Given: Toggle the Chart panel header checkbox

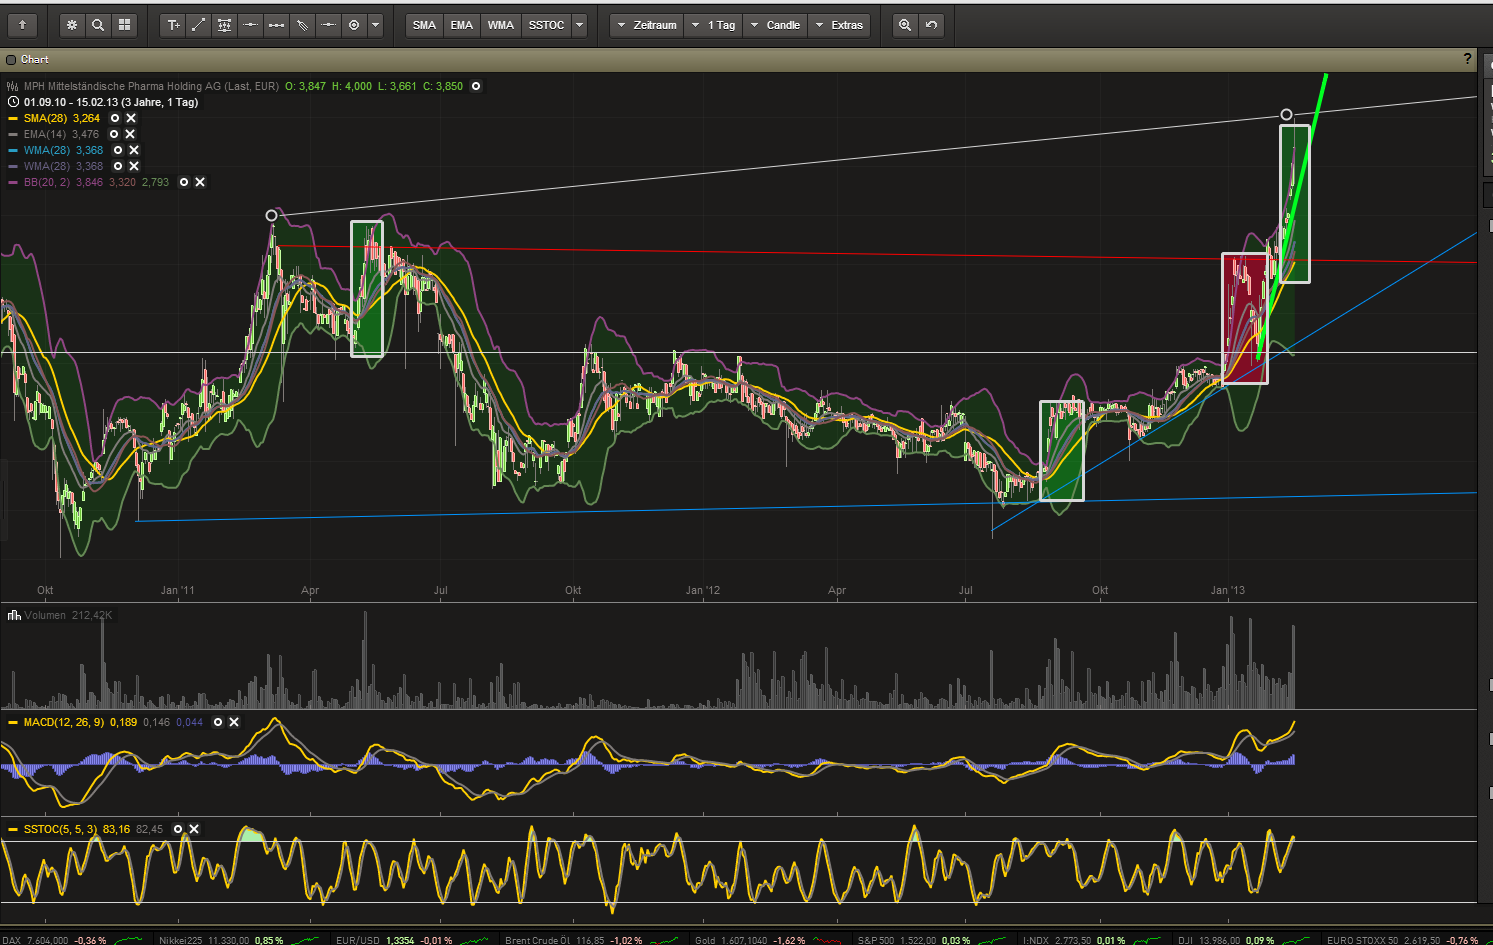Looking at the screenshot, I should pyautogui.click(x=11, y=60).
